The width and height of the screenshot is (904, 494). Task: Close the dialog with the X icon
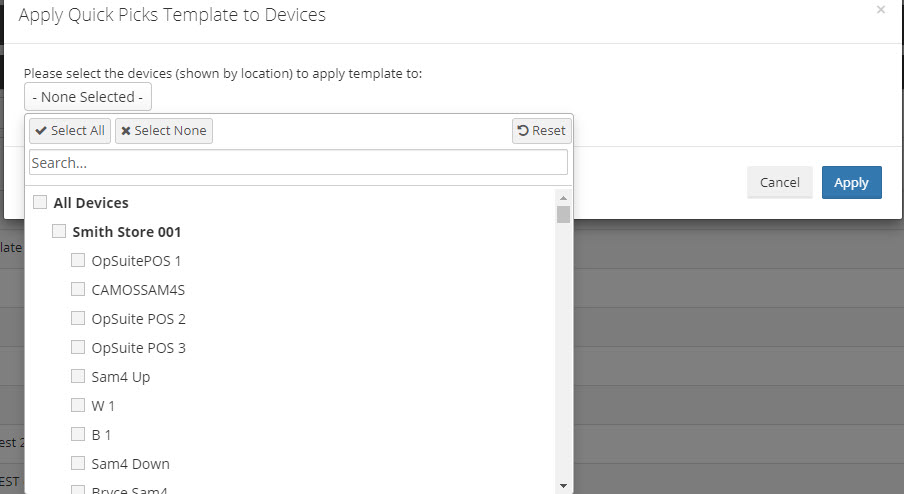tap(880, 10)
